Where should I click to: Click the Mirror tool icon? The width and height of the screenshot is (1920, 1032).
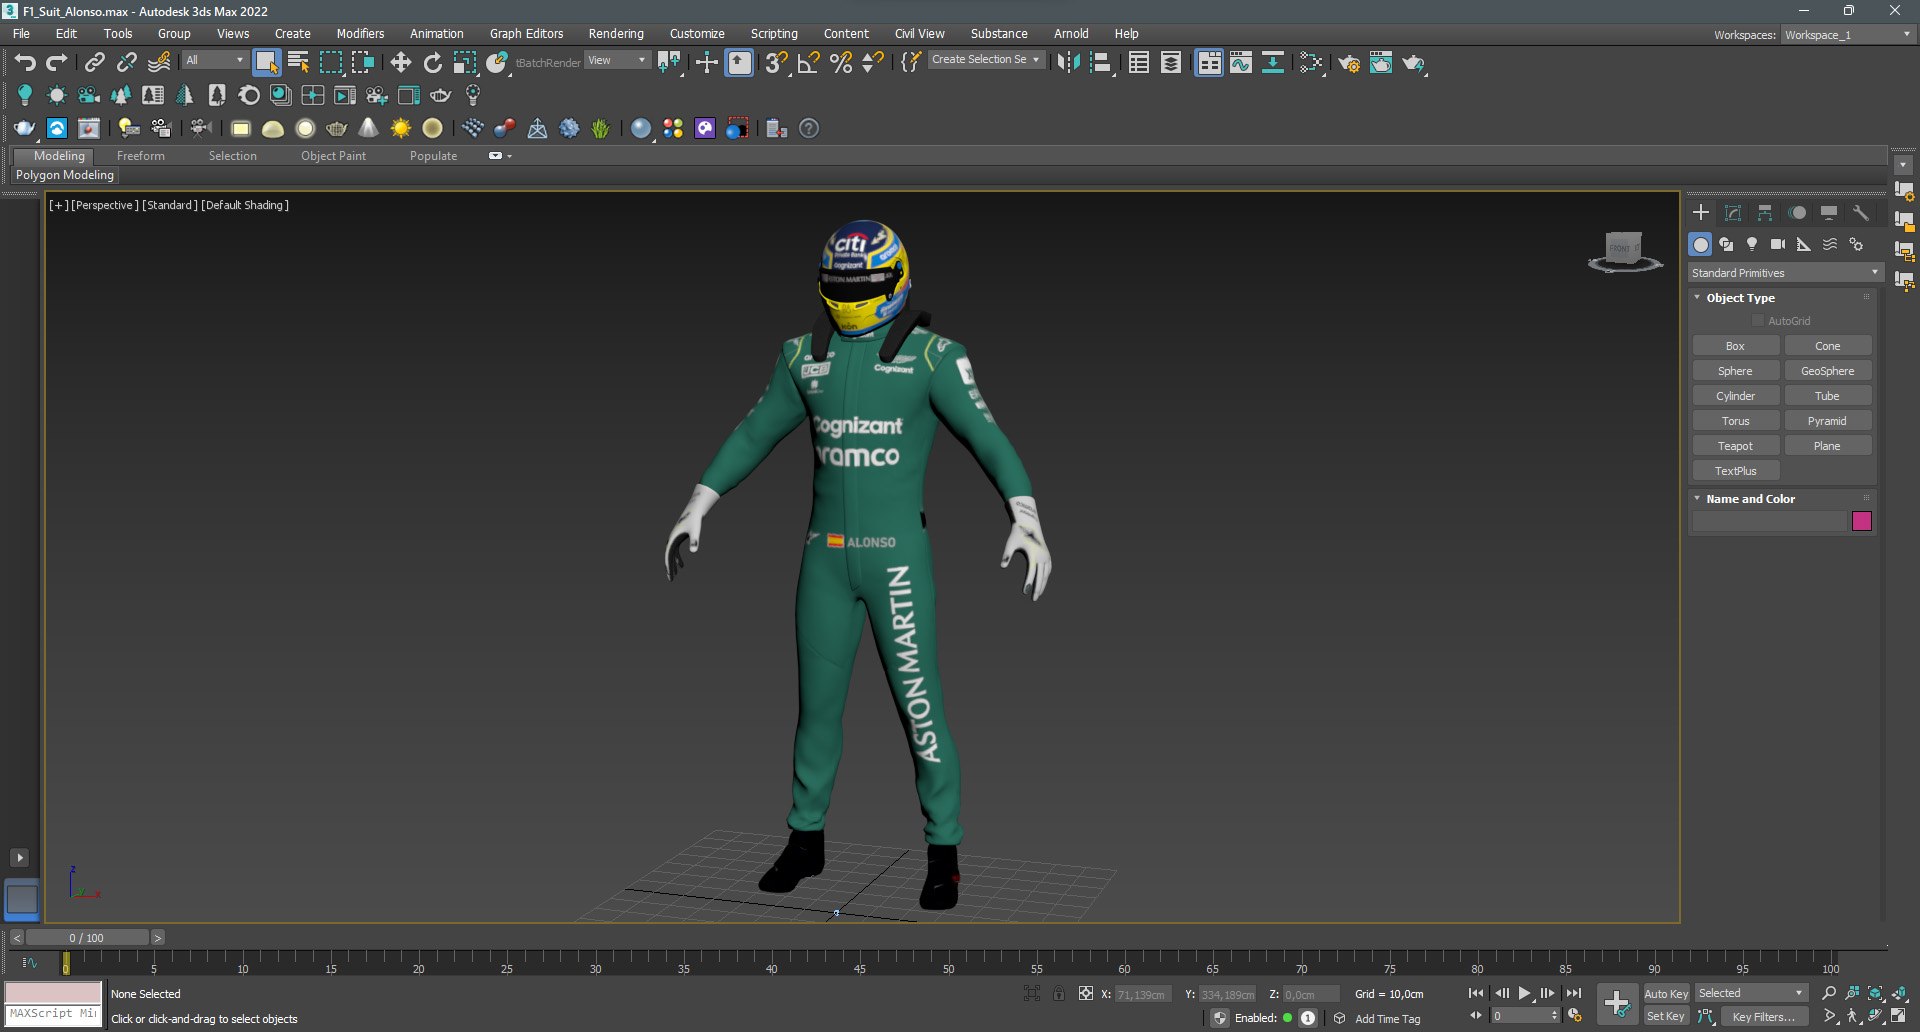(1068, 63)
